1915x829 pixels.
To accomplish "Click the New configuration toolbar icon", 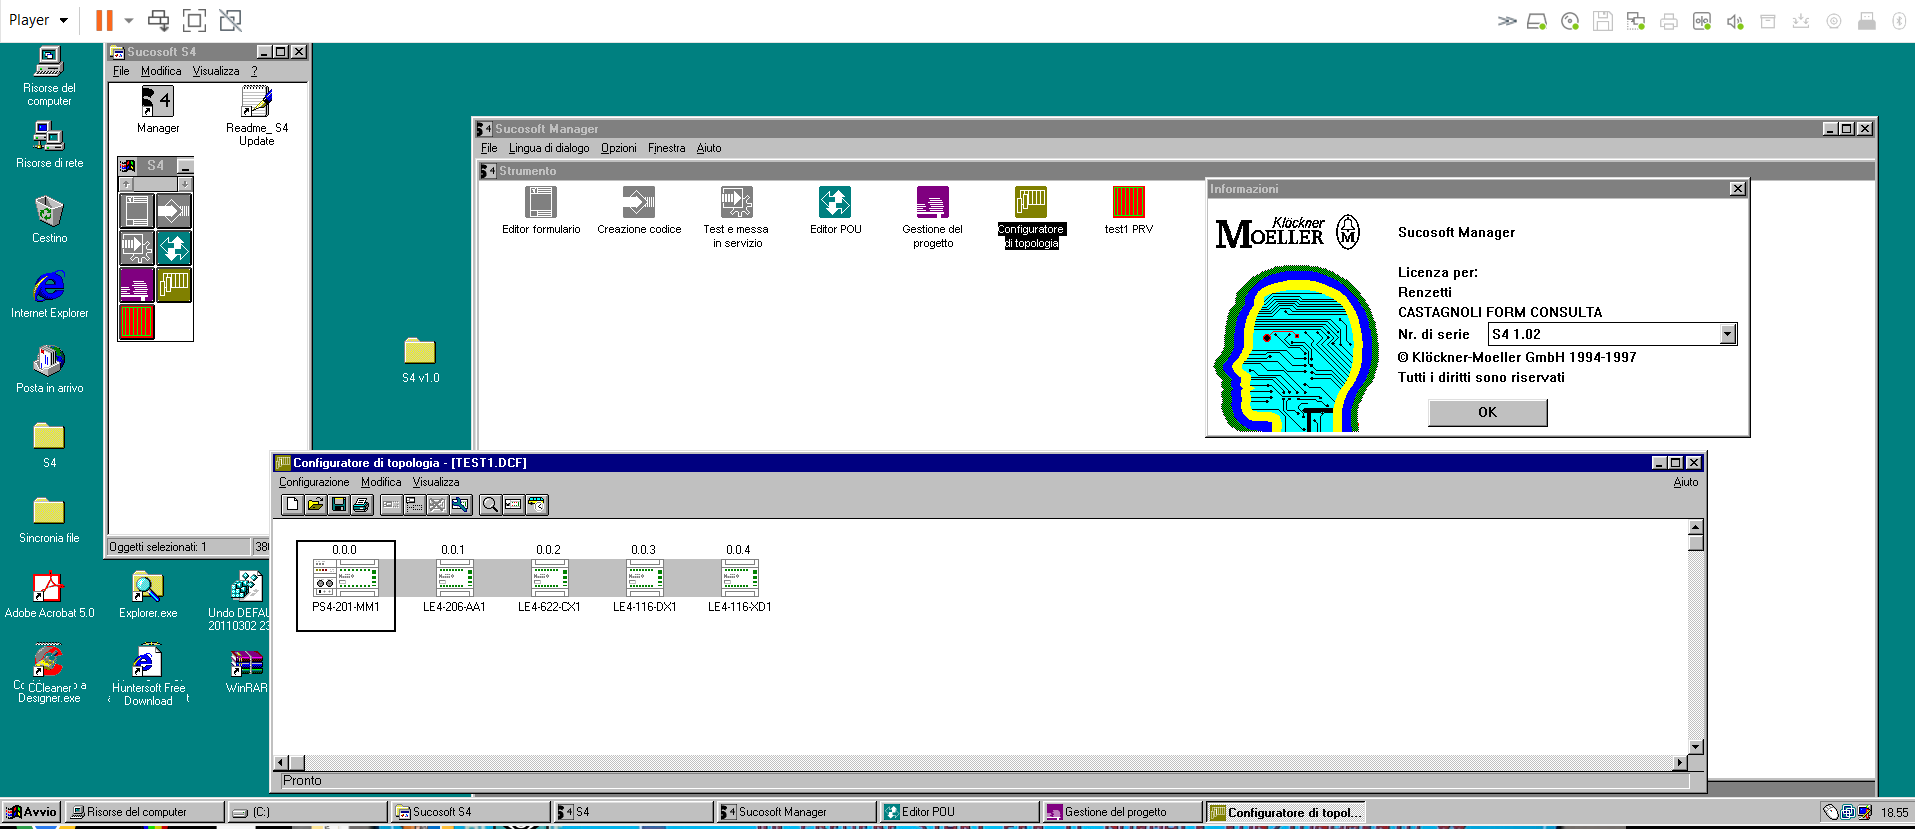I will tap(292, 505).
